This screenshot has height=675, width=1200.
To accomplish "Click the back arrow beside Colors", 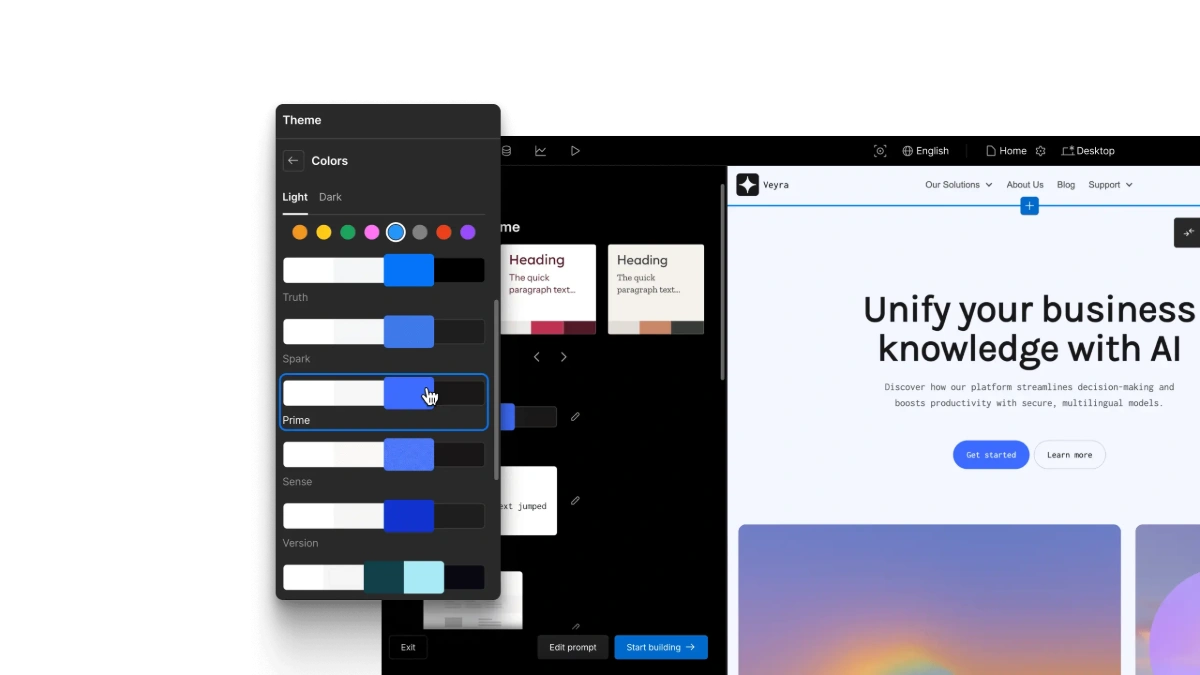I will tap(293, 161).
